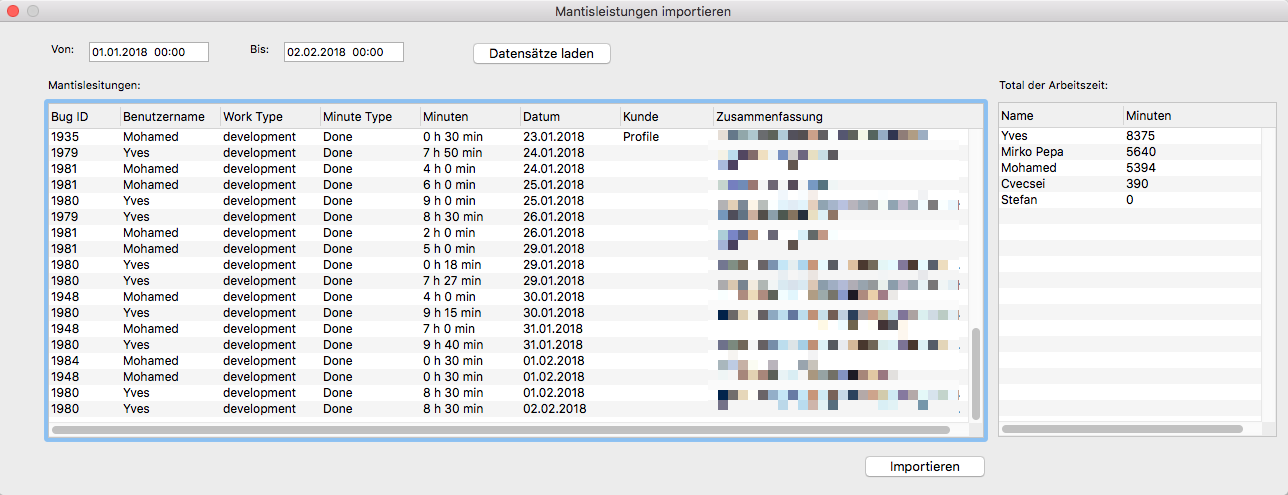
Task: Click into the Bis end date field
Action: 343,52
